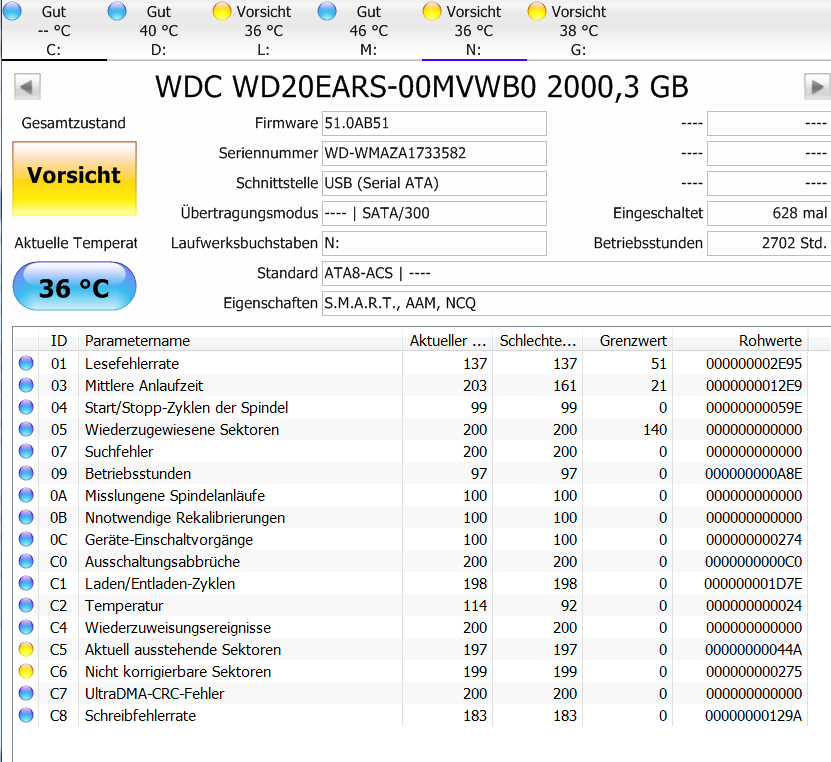Click status icon of Start/Stopp-Zyklen row

point(26,407)
